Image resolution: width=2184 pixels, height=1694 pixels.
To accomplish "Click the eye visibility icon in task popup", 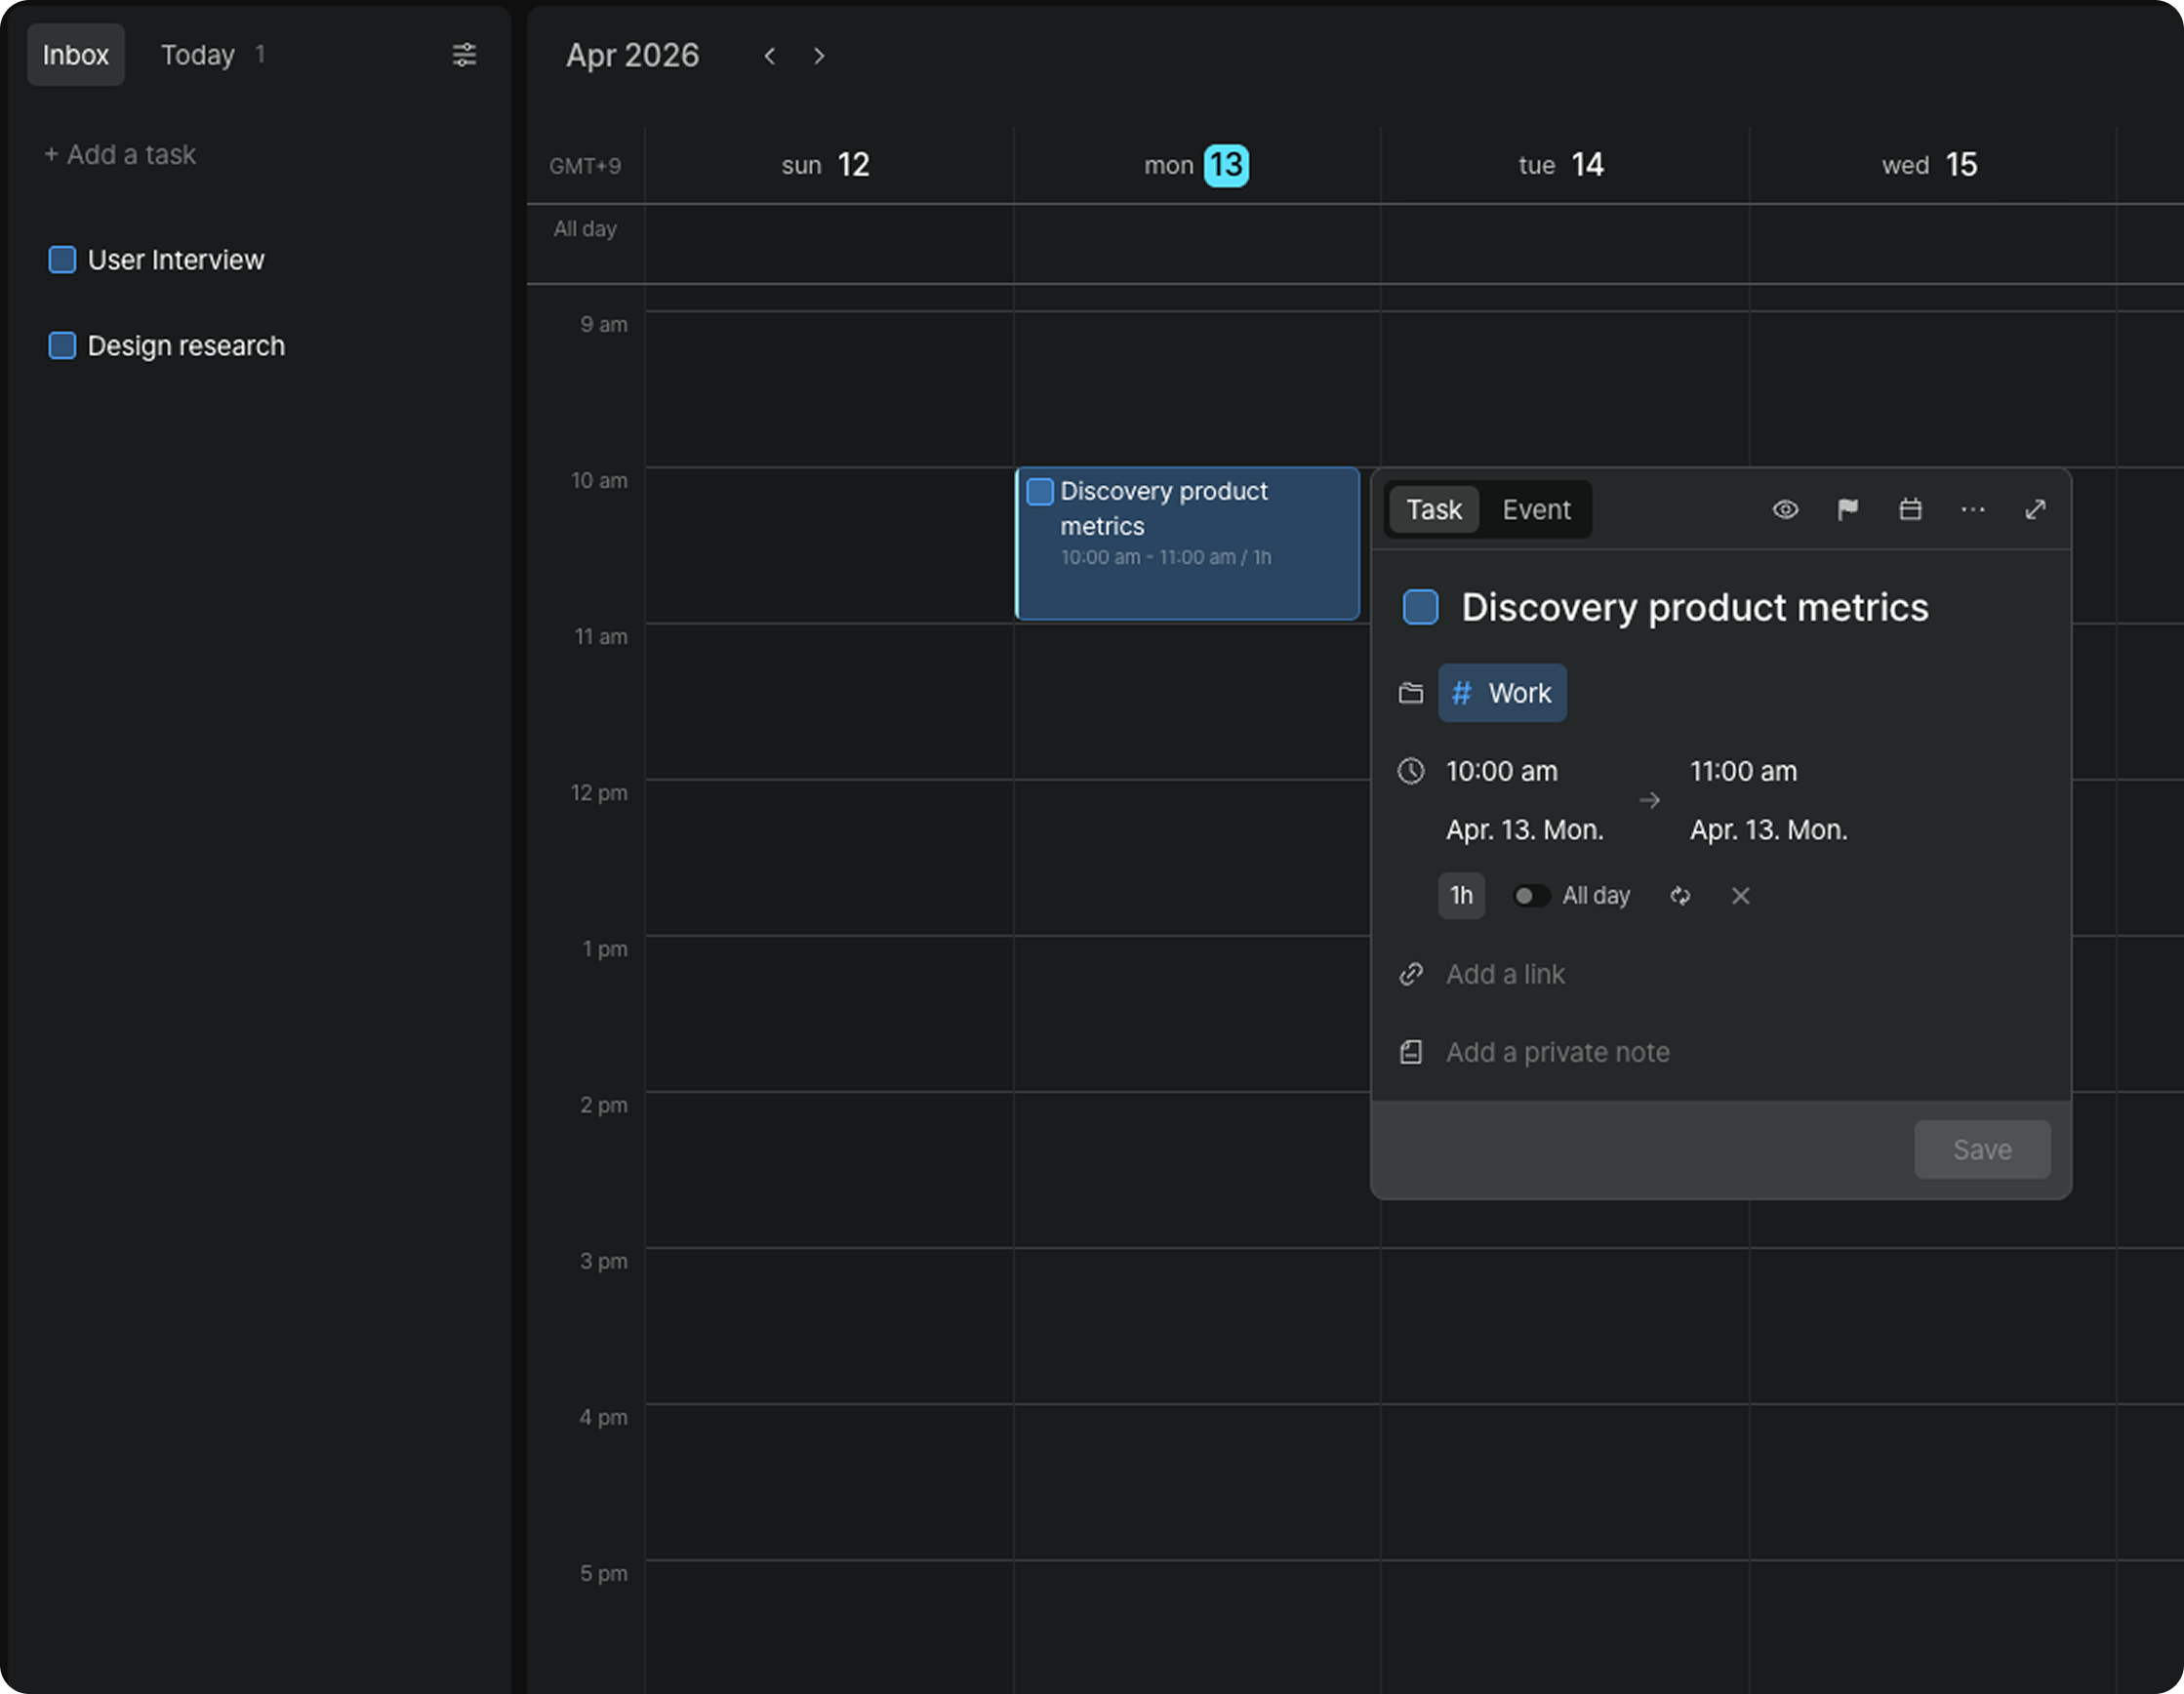I will (x=1785, y=510).
